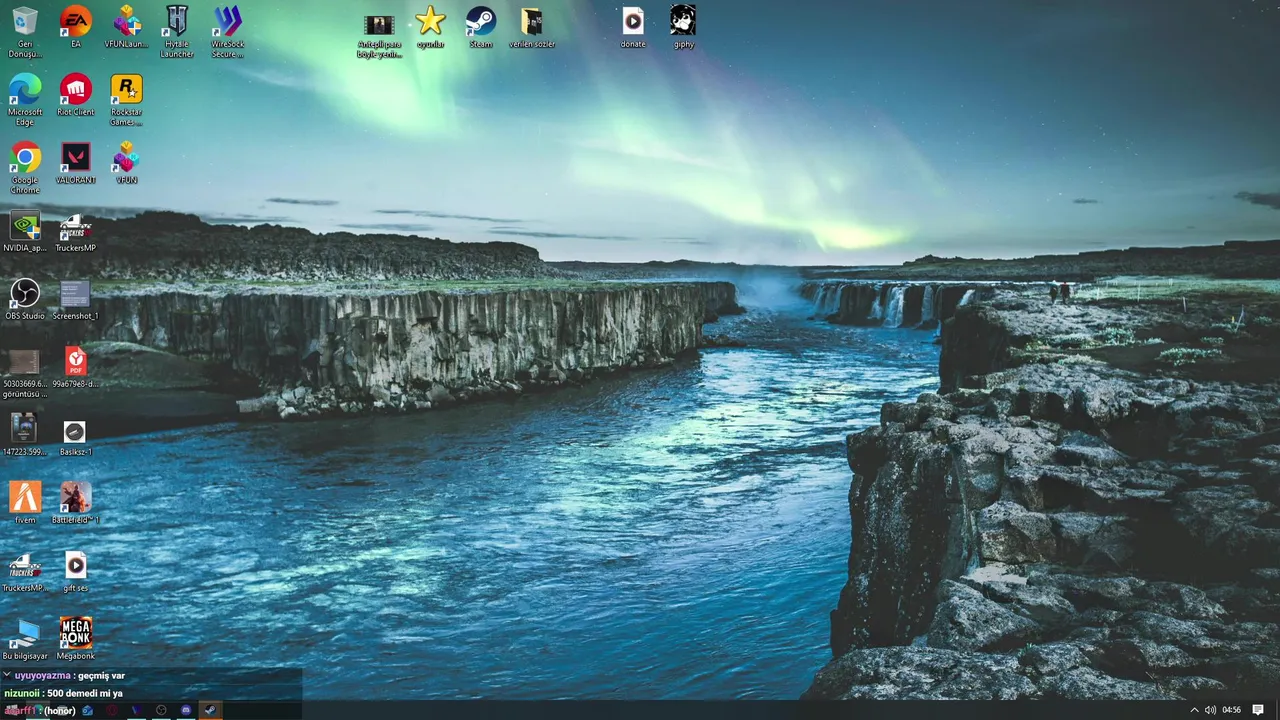1280x720 pixels.
Task: Select the giphy file icon
Action: [x=683, y=27]
